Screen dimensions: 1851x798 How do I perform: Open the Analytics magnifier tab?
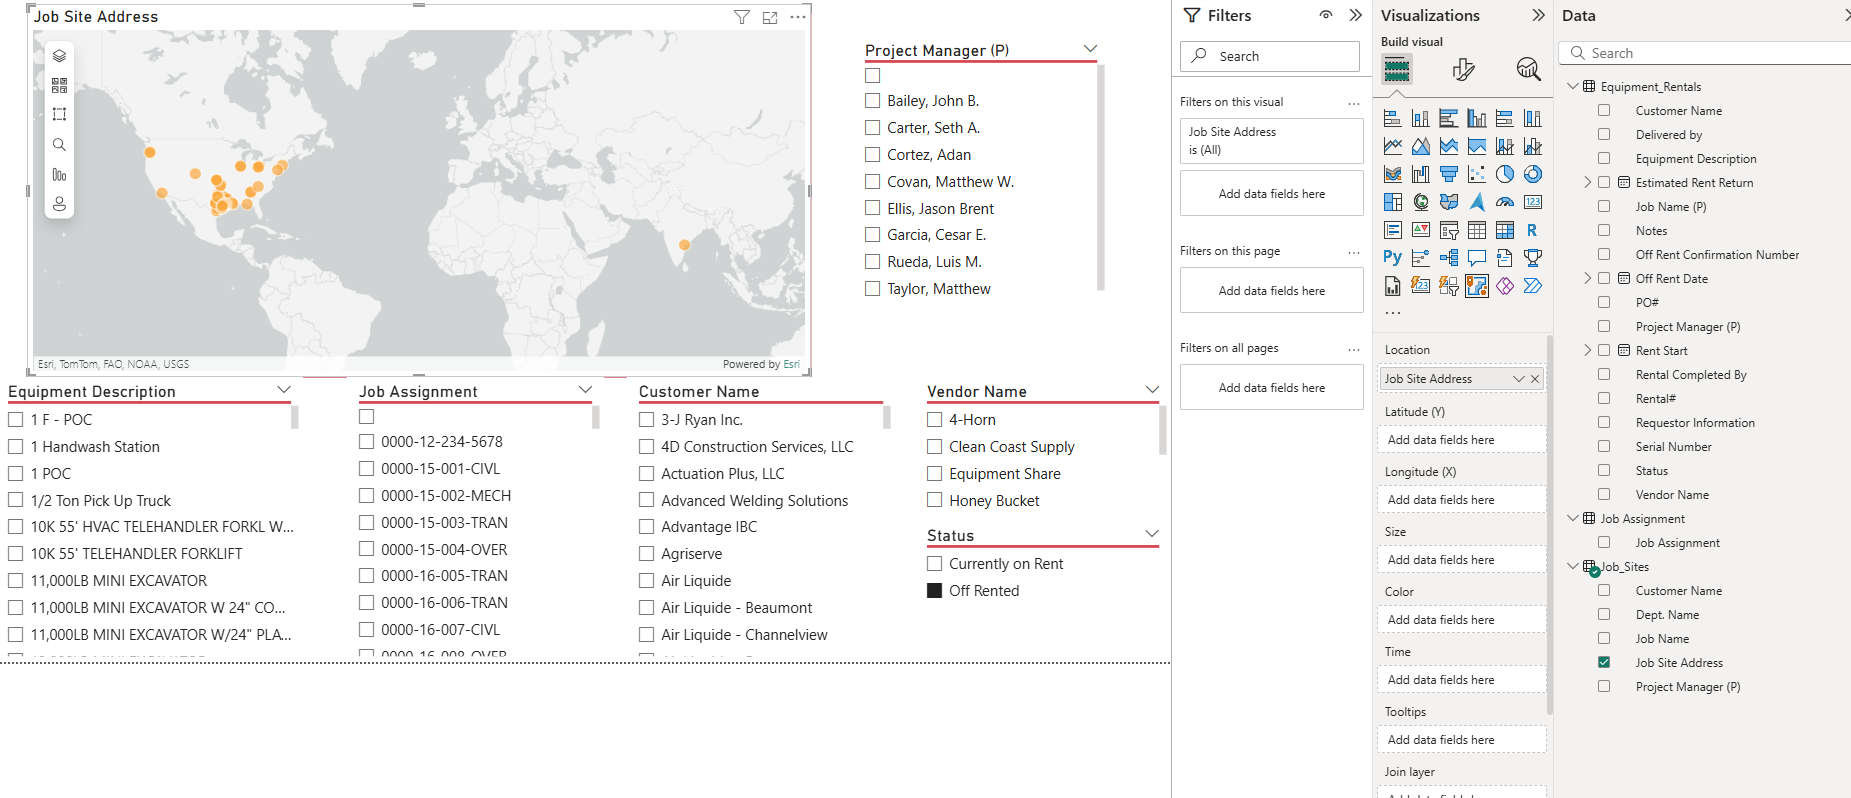click(x=1528, y=69)
